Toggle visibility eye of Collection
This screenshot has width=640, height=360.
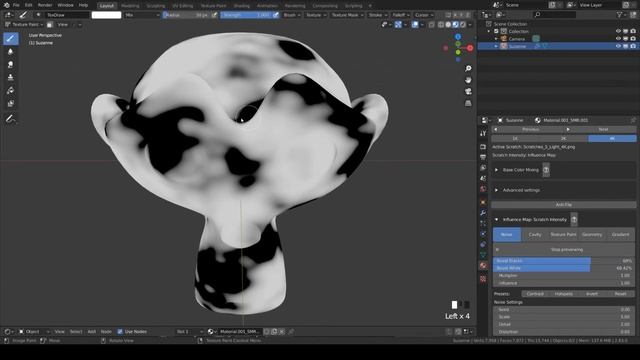(618, 31)
